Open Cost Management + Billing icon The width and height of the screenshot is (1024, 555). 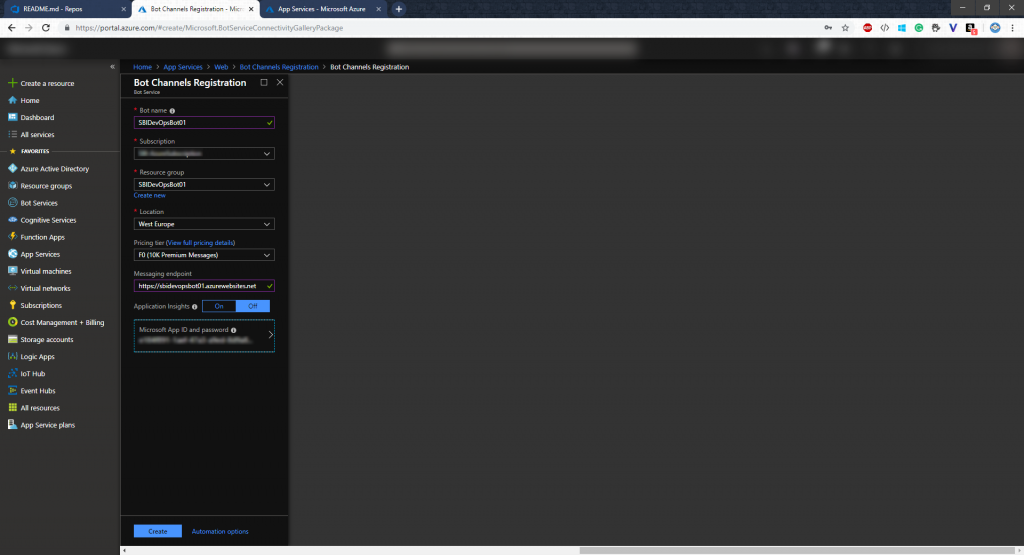pyautogui.click(x=12, y=322)
